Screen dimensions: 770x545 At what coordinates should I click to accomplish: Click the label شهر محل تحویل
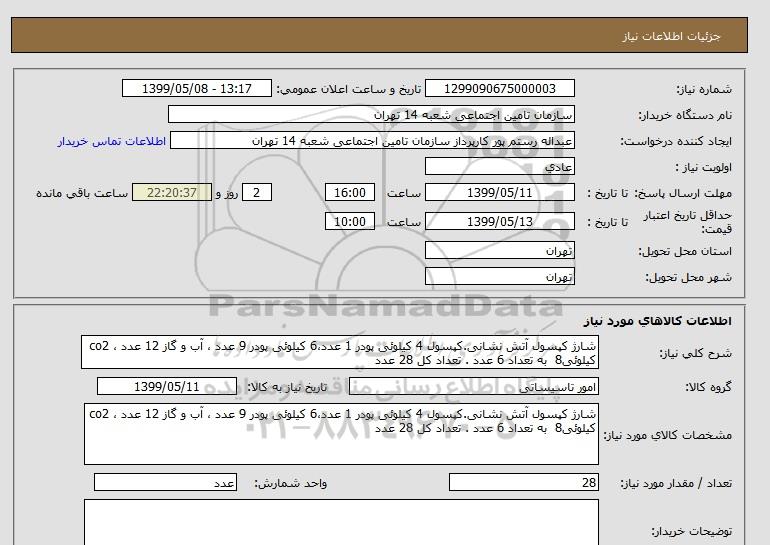[688, 277]
